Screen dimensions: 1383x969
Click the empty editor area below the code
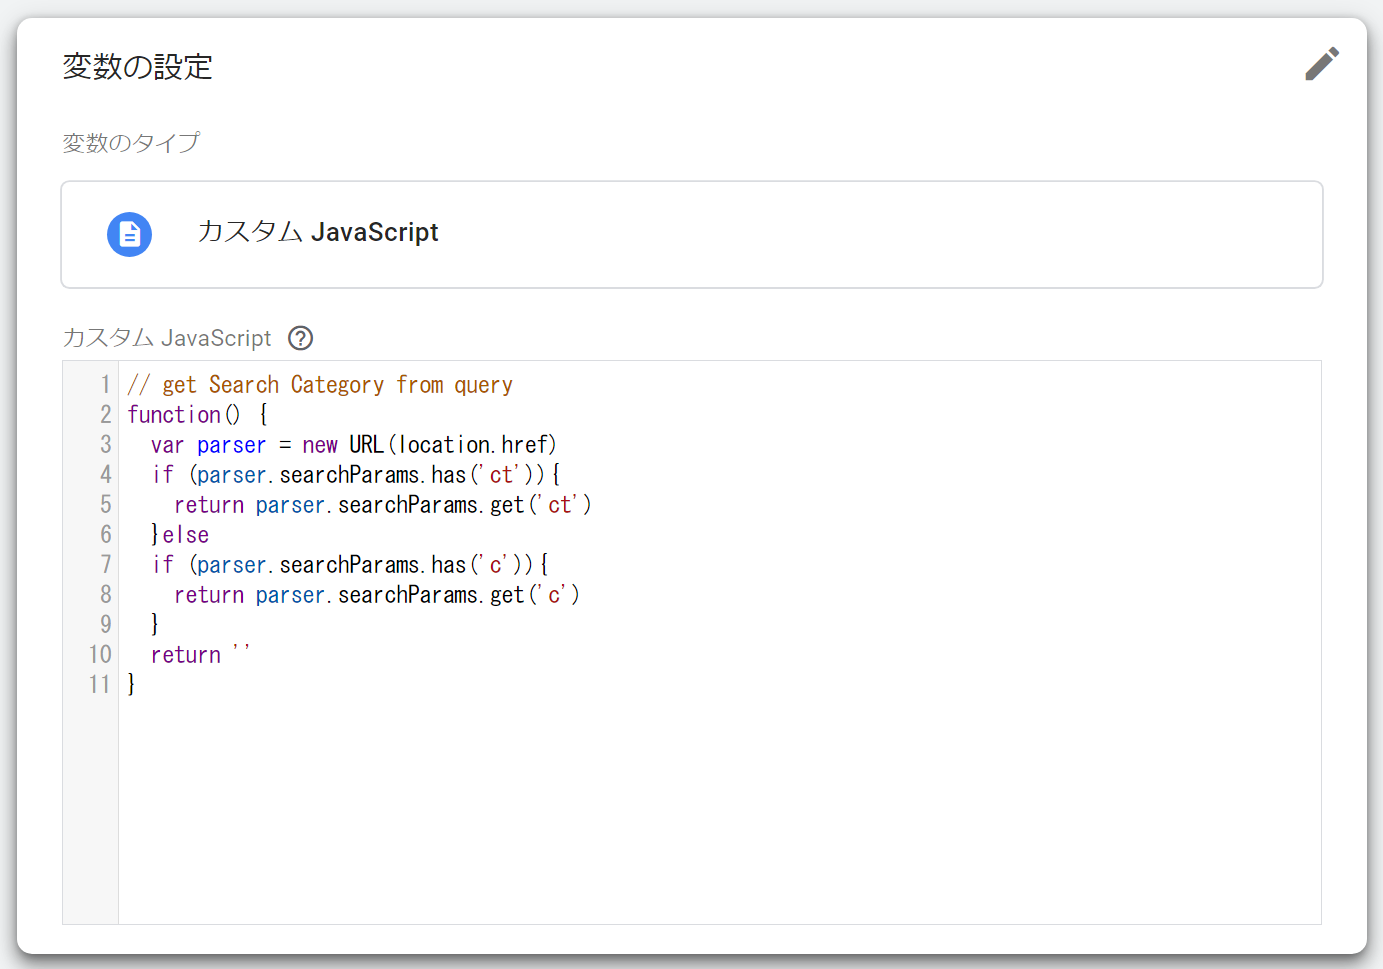tap(720, 810)
